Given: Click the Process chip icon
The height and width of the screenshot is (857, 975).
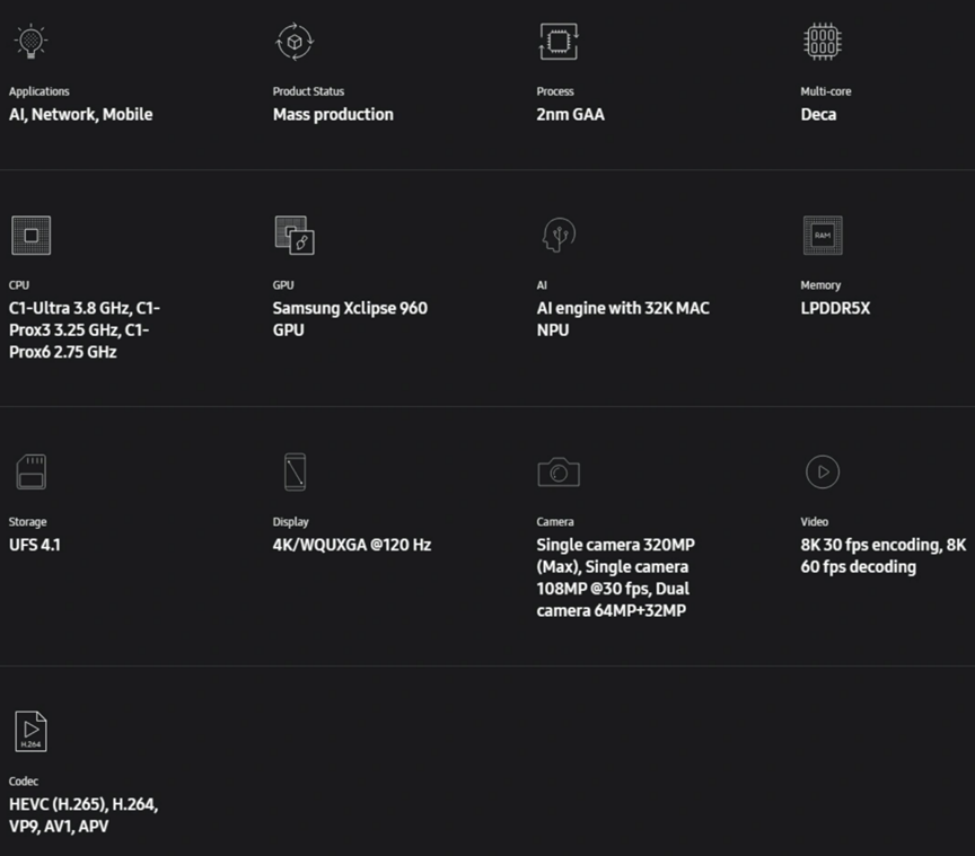Looking at the screenshot, I should [x=559, y=41].
